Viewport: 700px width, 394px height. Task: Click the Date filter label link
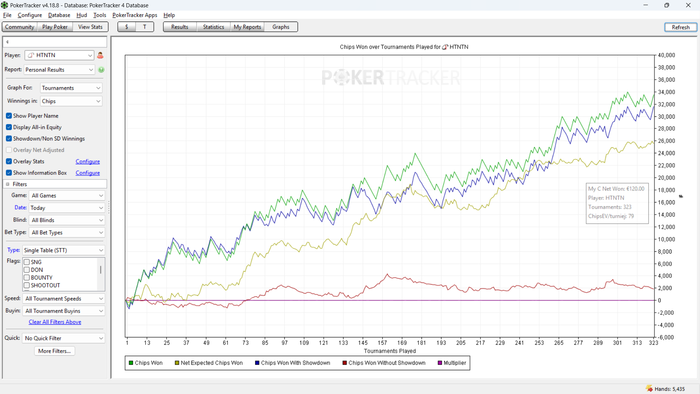pos(20,207)
